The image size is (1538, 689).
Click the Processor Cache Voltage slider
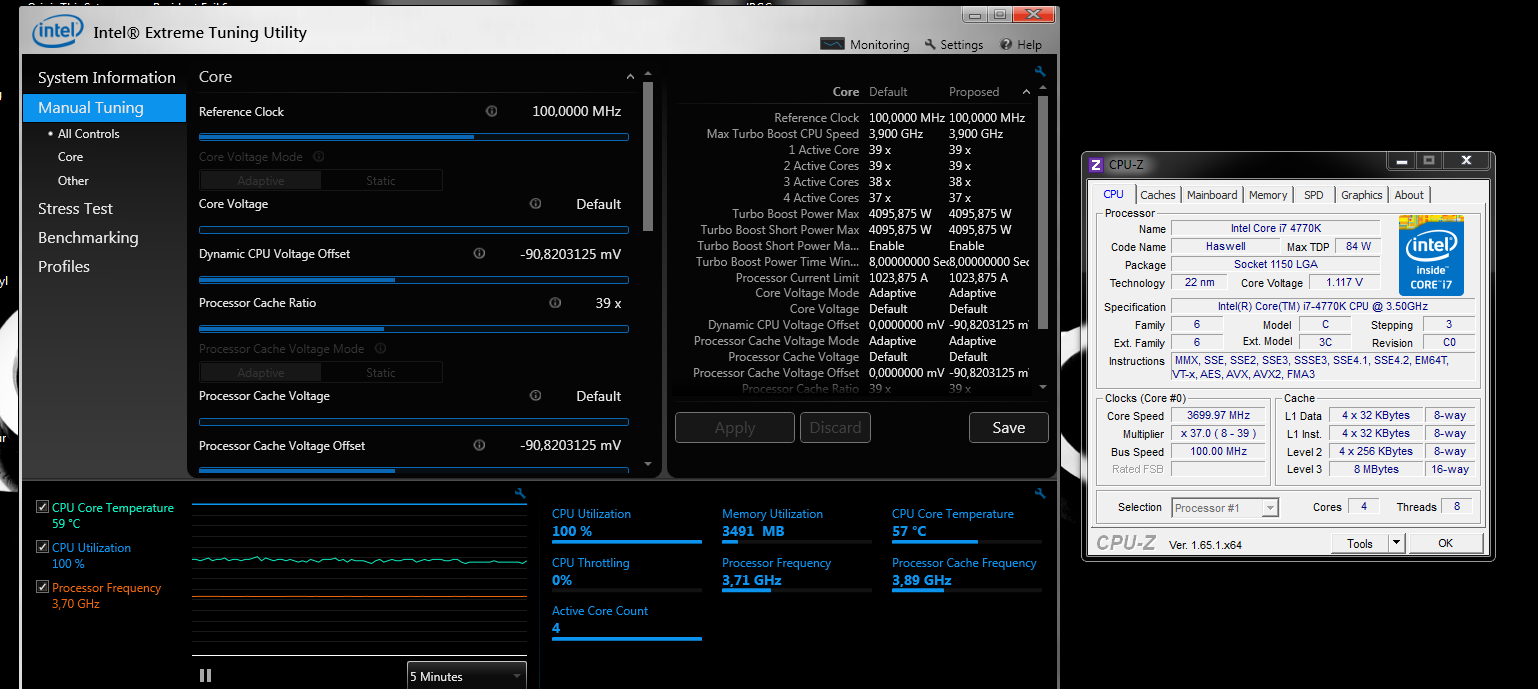click(414, 421)
